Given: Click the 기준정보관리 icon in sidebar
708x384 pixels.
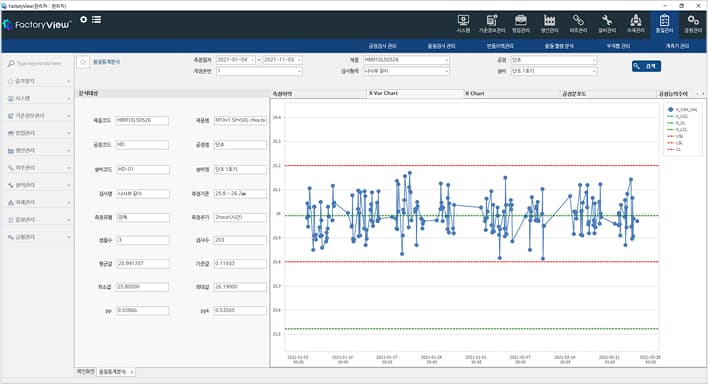Looking at the screenshot, I should point(10,116).
